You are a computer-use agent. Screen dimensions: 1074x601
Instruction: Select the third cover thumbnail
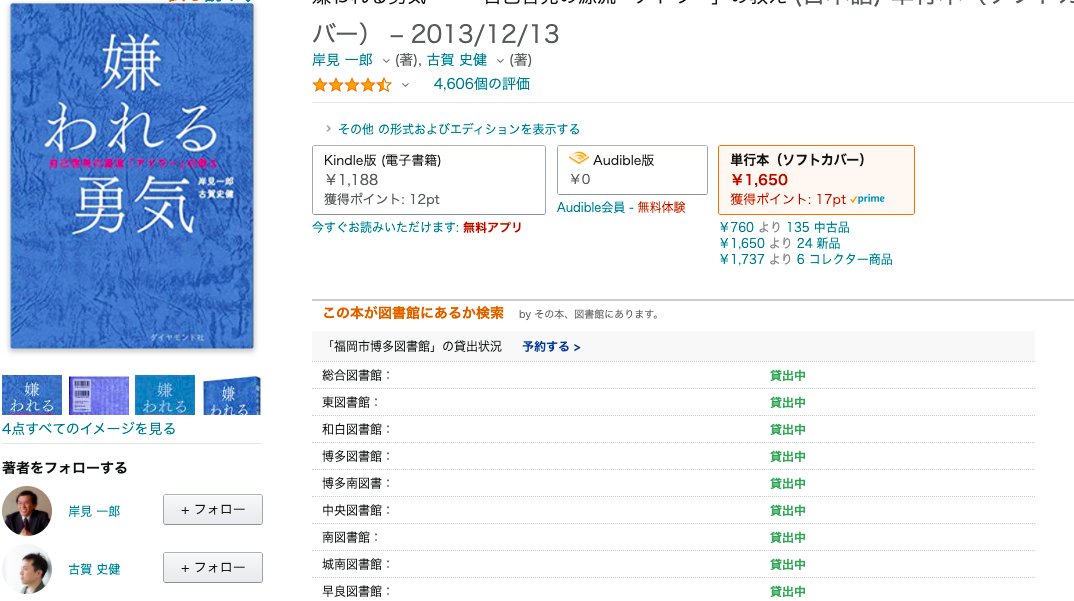(x=165, y=395)
